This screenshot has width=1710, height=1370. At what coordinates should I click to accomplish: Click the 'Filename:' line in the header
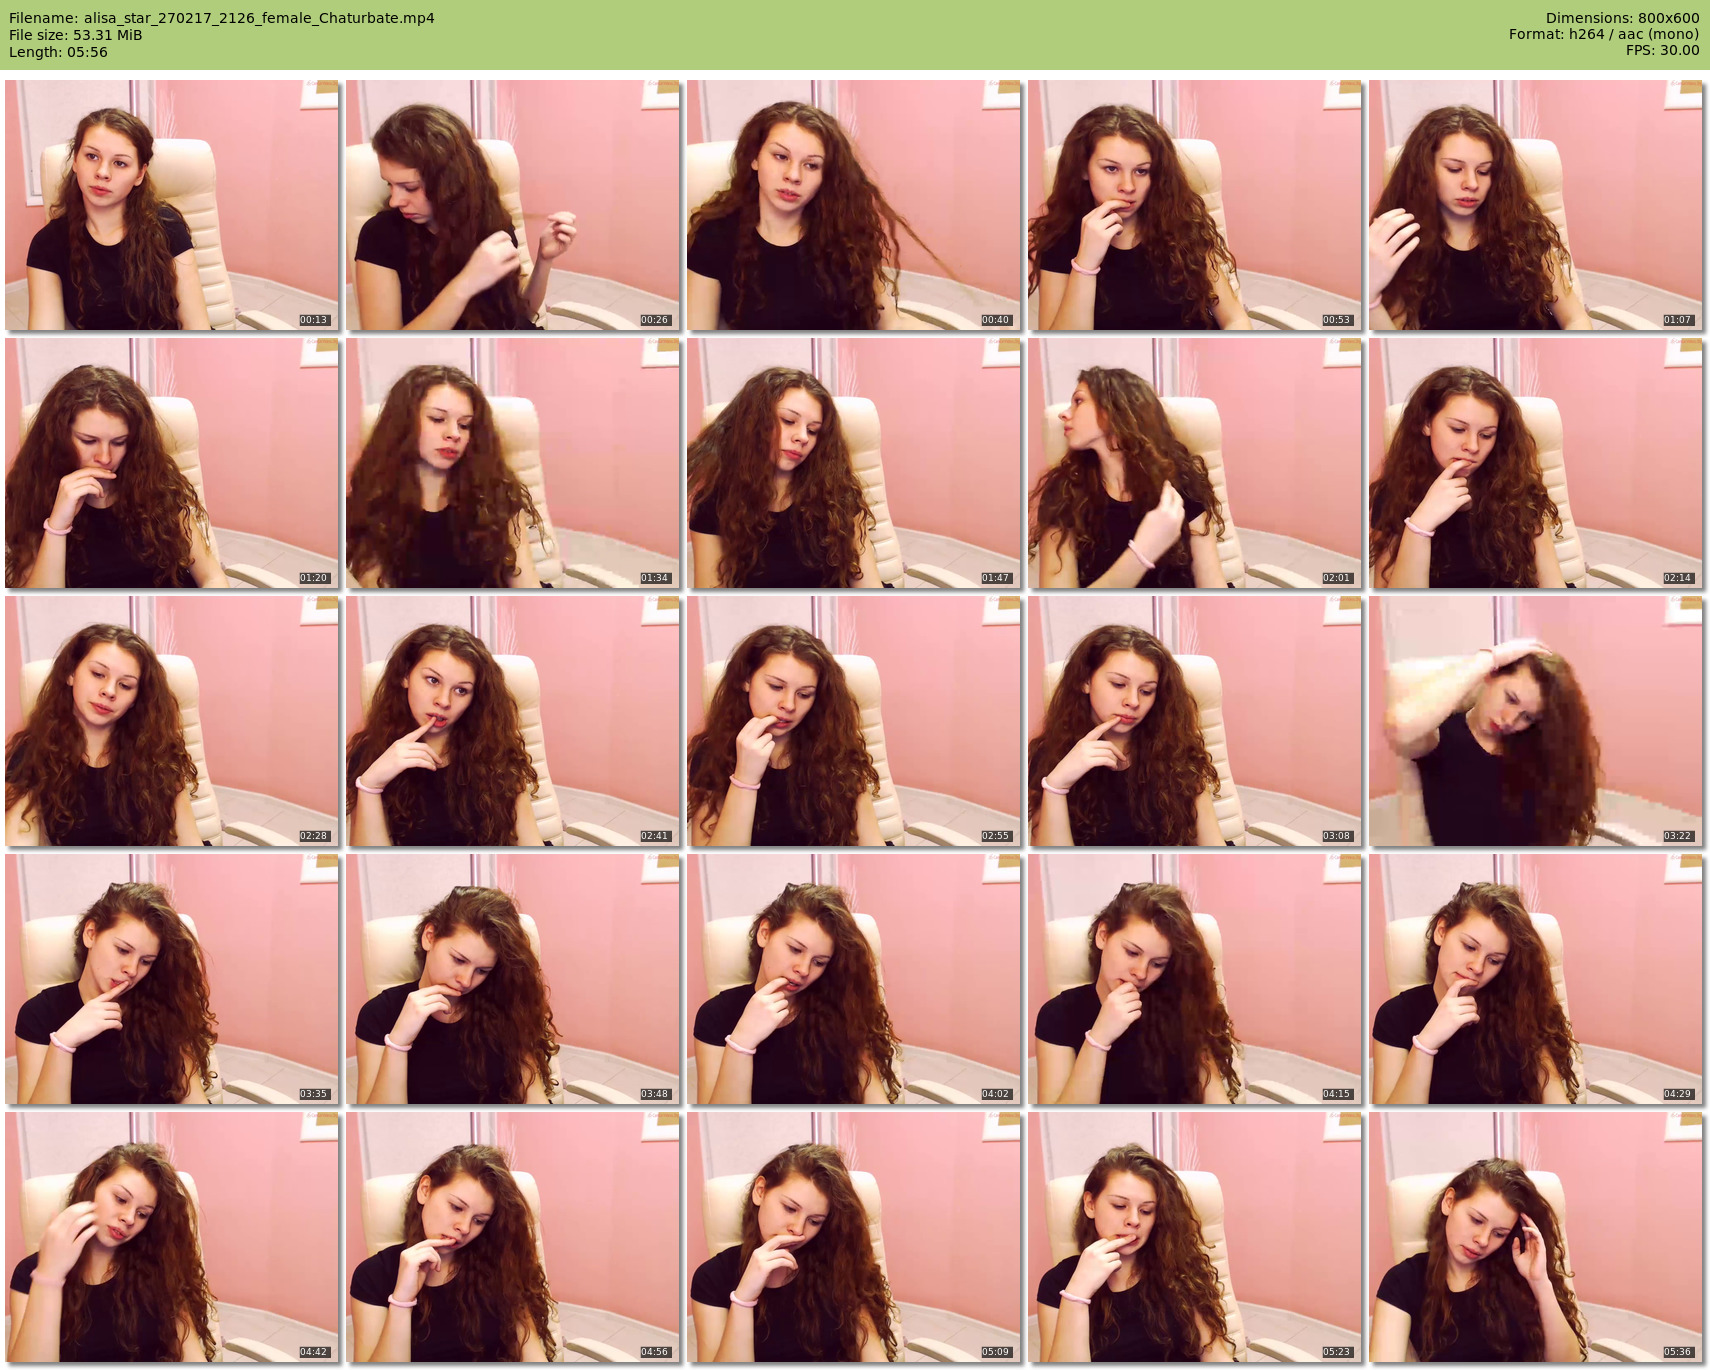(222, 18)
